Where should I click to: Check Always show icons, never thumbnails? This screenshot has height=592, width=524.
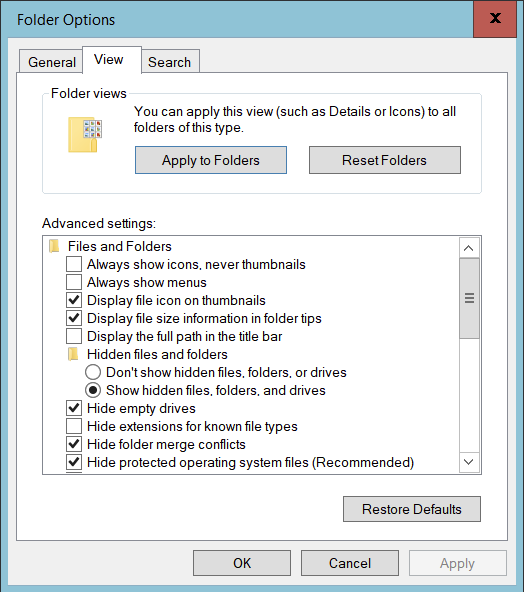coord(74,264)
